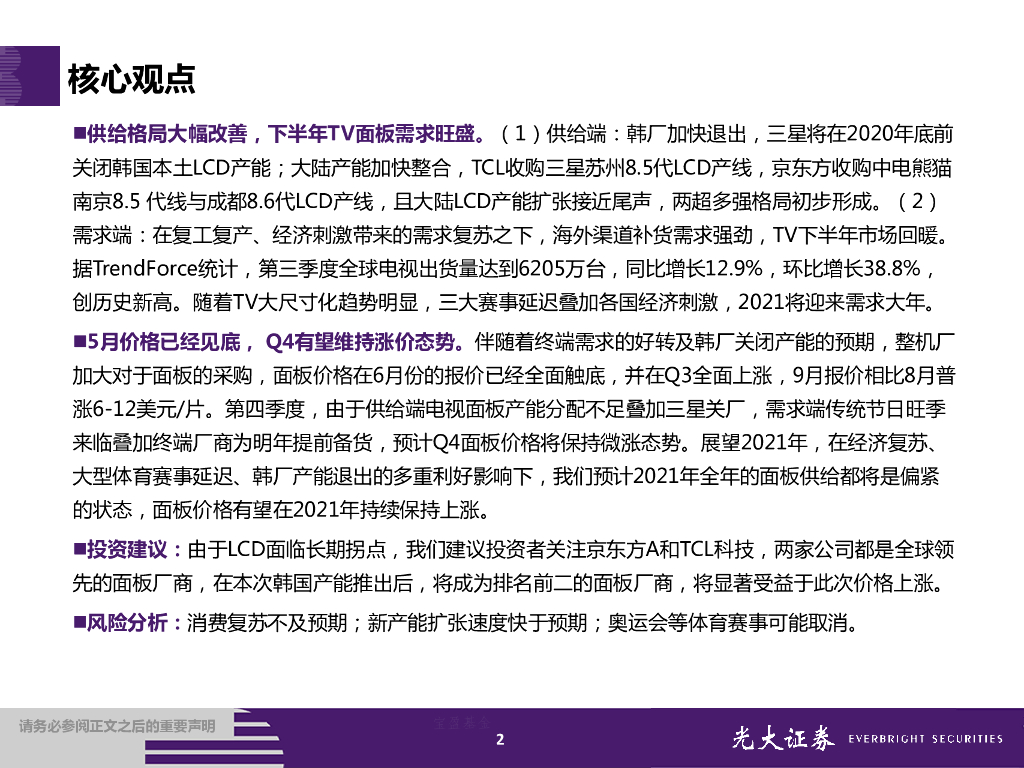Select heading 供给格局大幅改善，下半年TV面板需求旺盛
The width and height of the screenshot is (1024, 768).
pos(281,134)
